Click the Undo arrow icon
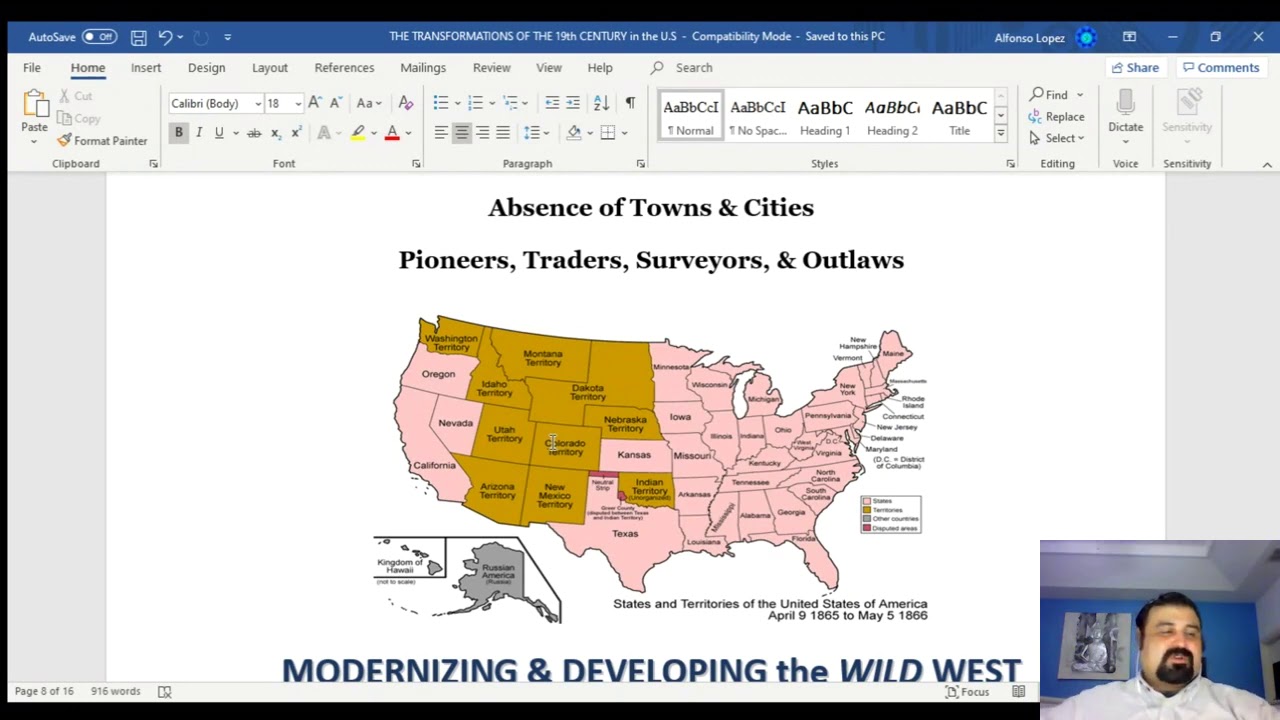Image resolution: width=1280 pixels, height=720 pixels. 165,37
